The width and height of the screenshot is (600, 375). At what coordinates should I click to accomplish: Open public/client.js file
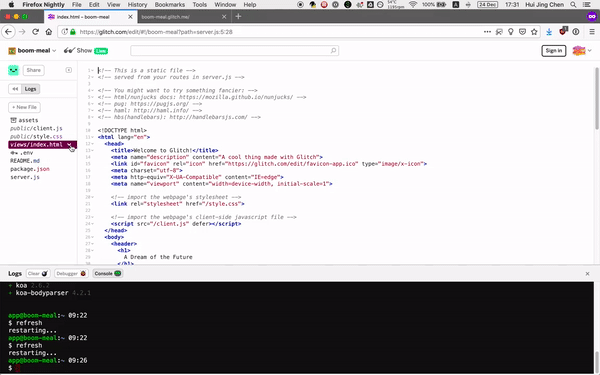pos(36,128)
